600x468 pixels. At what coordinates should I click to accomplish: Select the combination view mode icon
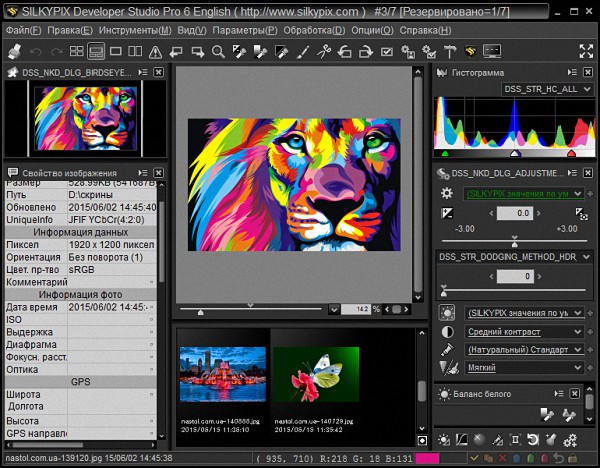[x=96, y=51]
